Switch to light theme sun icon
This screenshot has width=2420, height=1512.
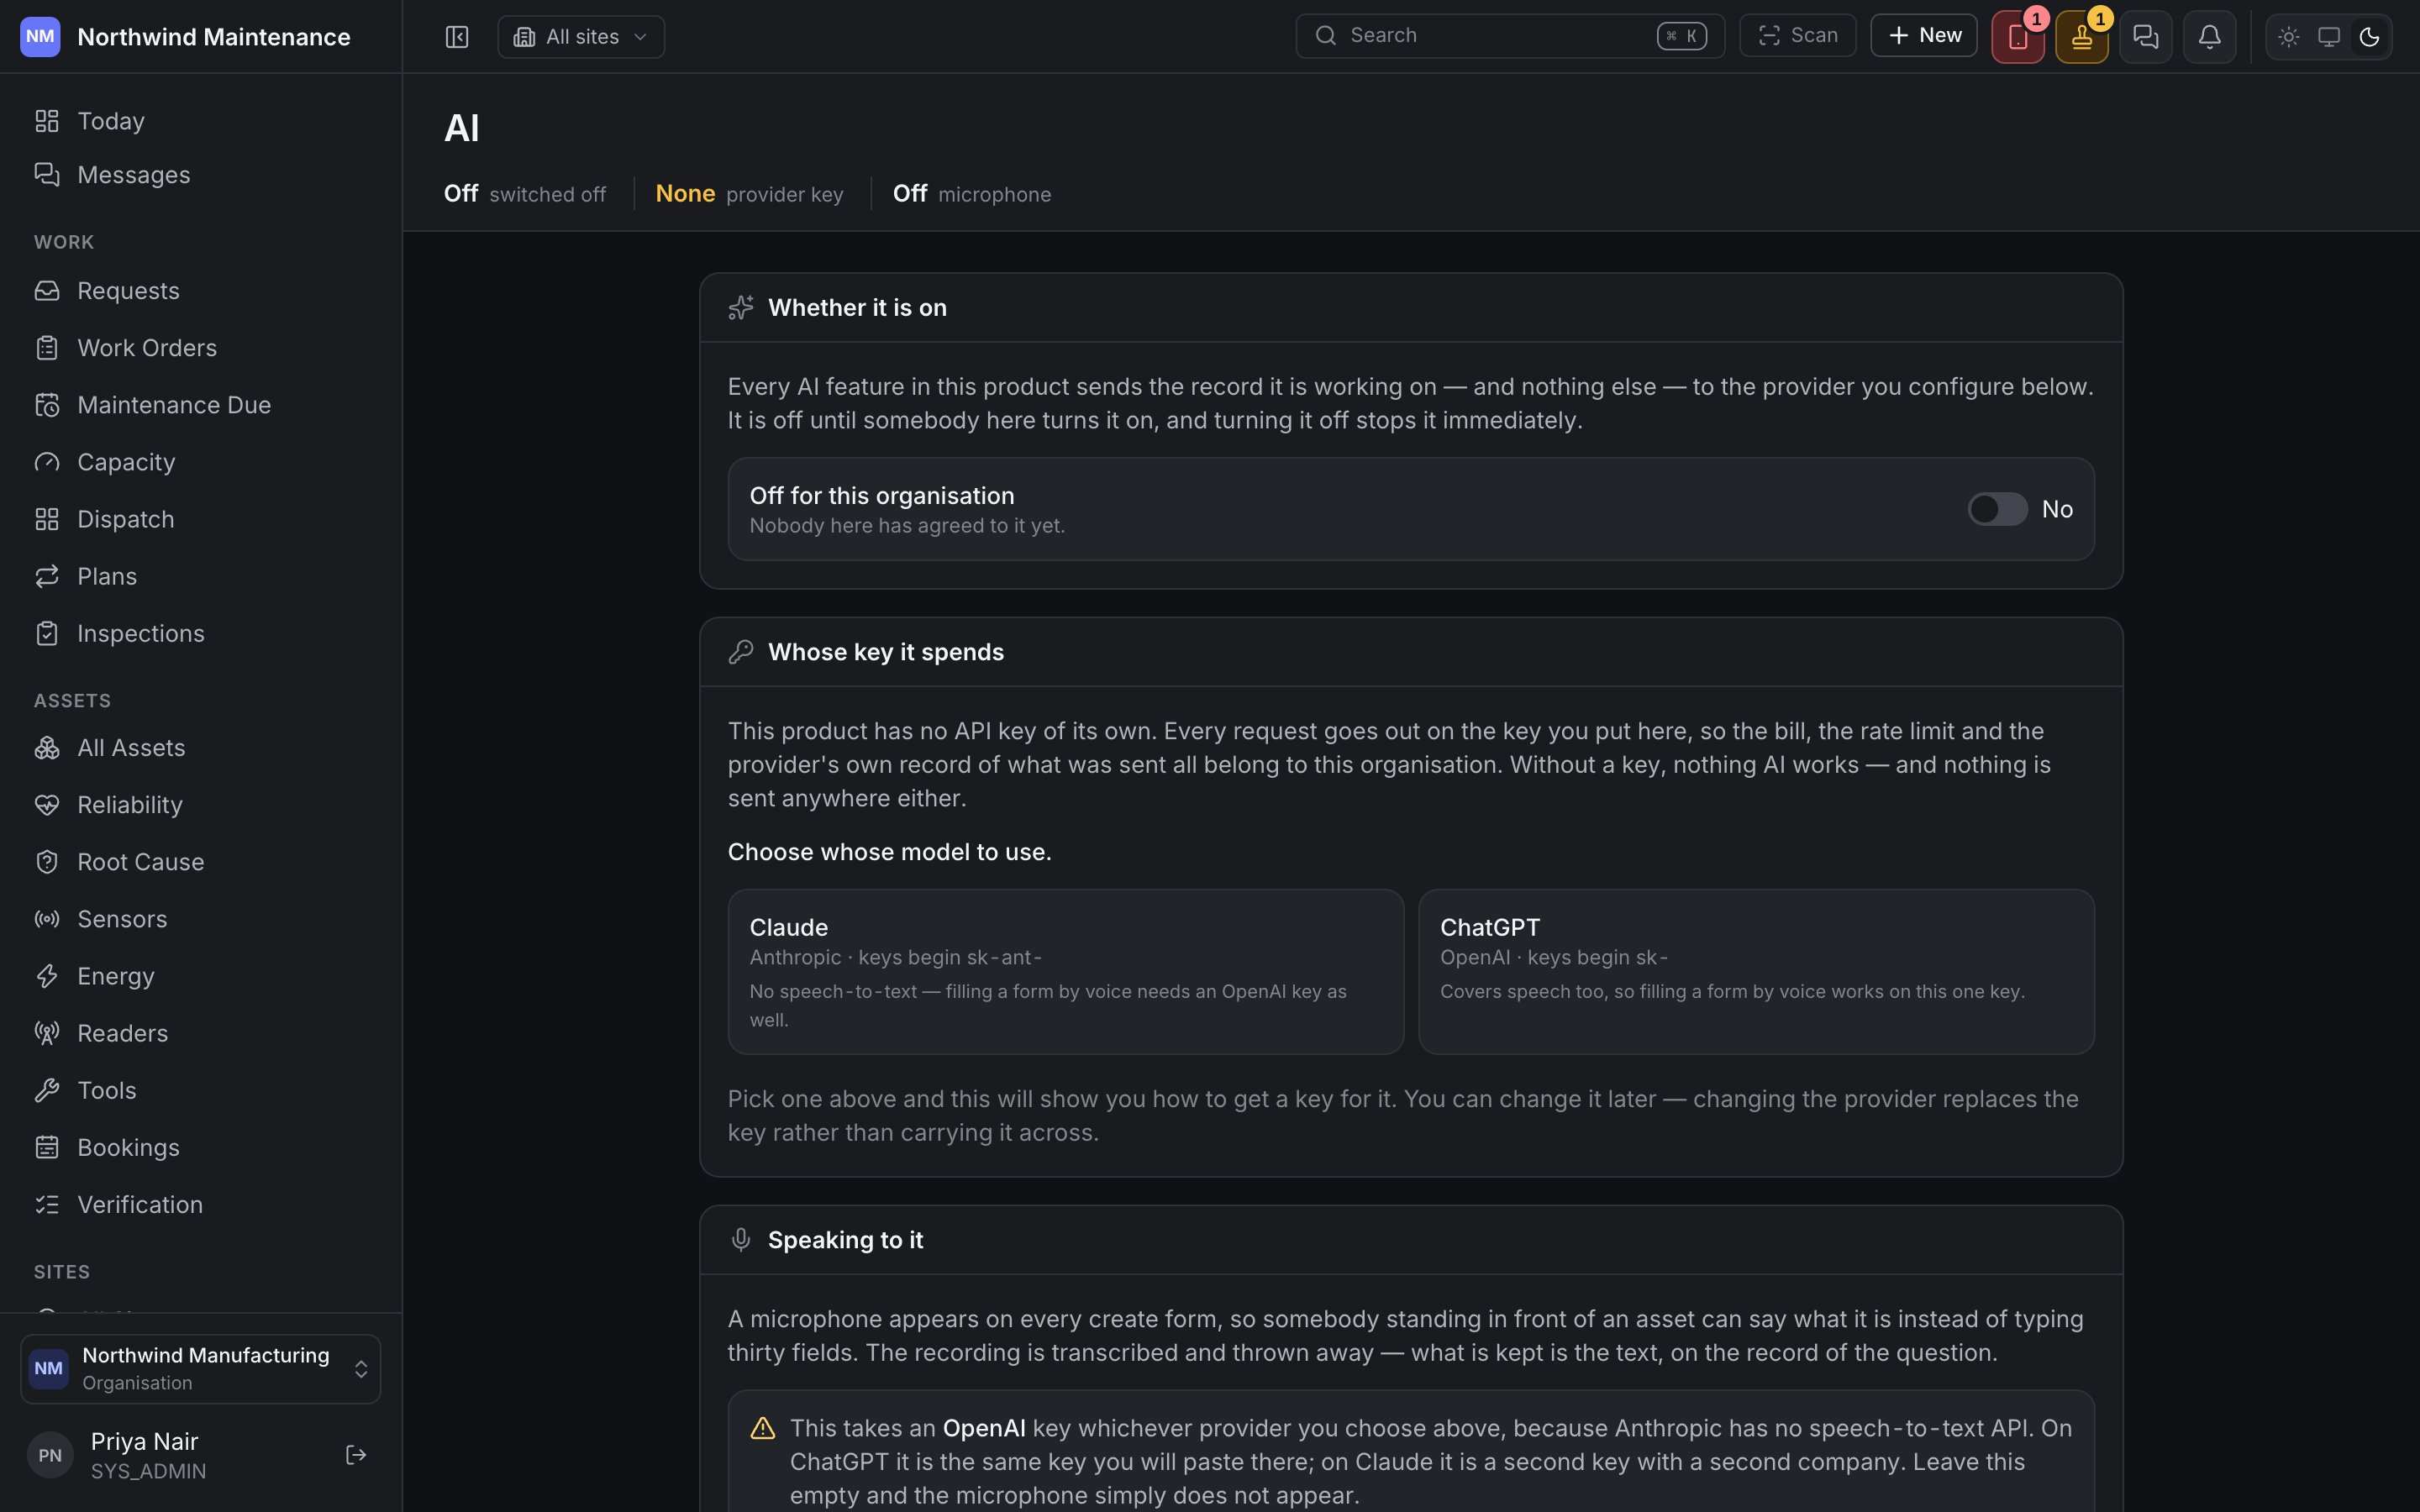tap(2289, 37)
